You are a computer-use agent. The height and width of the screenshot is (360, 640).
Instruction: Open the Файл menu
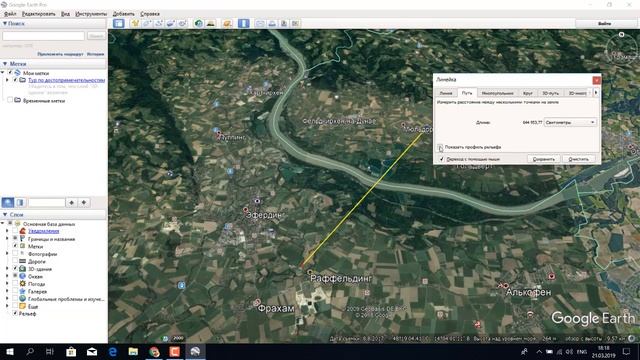click(x=10, y=13)
